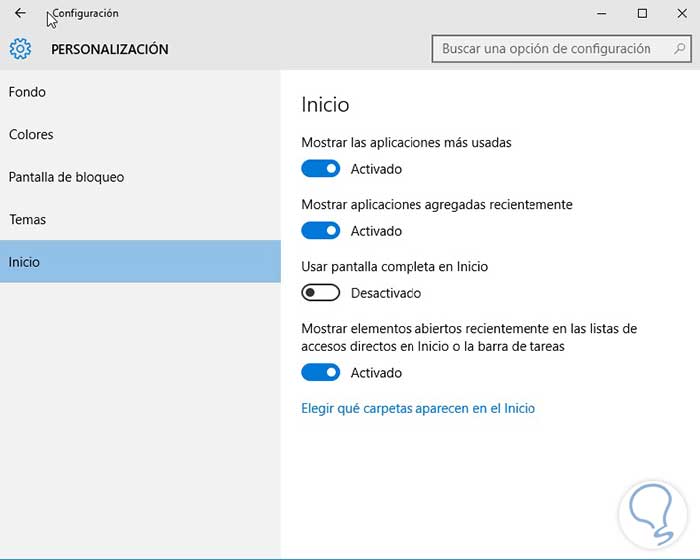Turn off Mostrar aplicaciones agregadas recientemente
Screen dimensions: 700x560
tap(321, 231)
